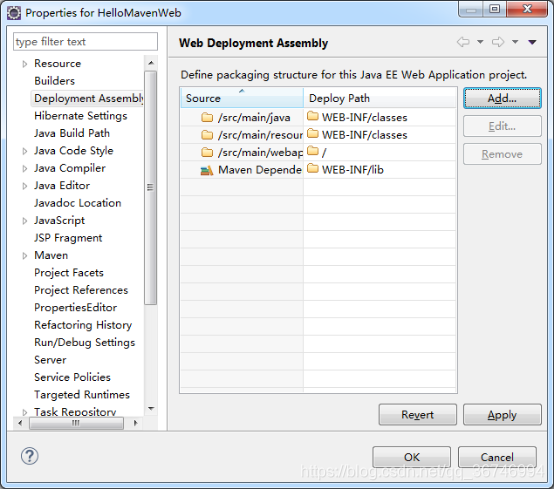Open the back history dropdown arrow
Image resolution: width=554 pixels, height=490 pixels.
pos(480,42)
